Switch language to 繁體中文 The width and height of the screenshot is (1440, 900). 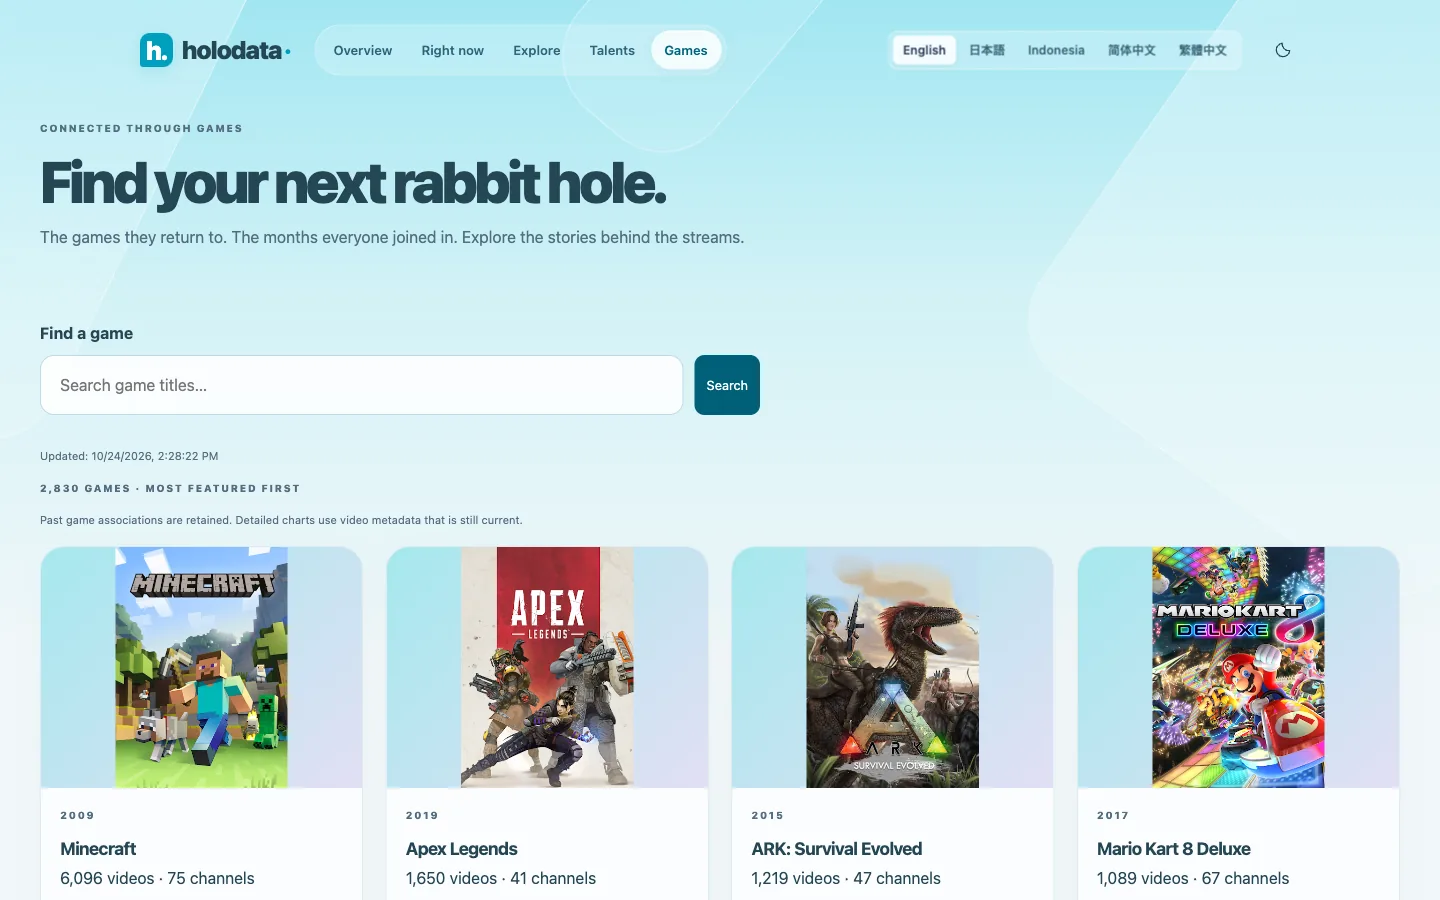click(x=1203, y=50)
